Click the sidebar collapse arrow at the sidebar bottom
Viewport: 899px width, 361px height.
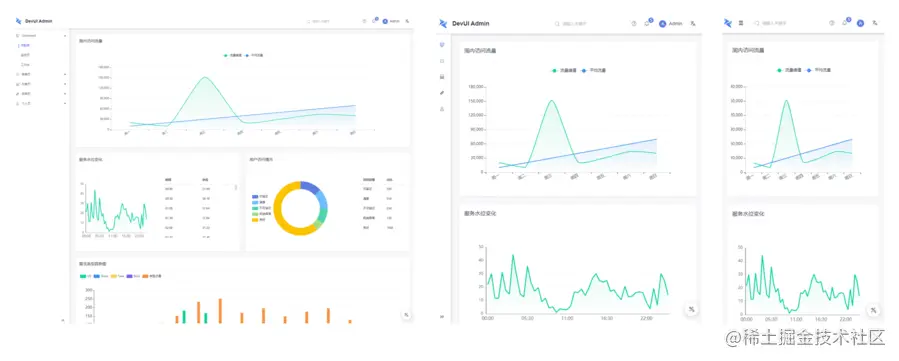pyautogui.click(x=63, y=320)
